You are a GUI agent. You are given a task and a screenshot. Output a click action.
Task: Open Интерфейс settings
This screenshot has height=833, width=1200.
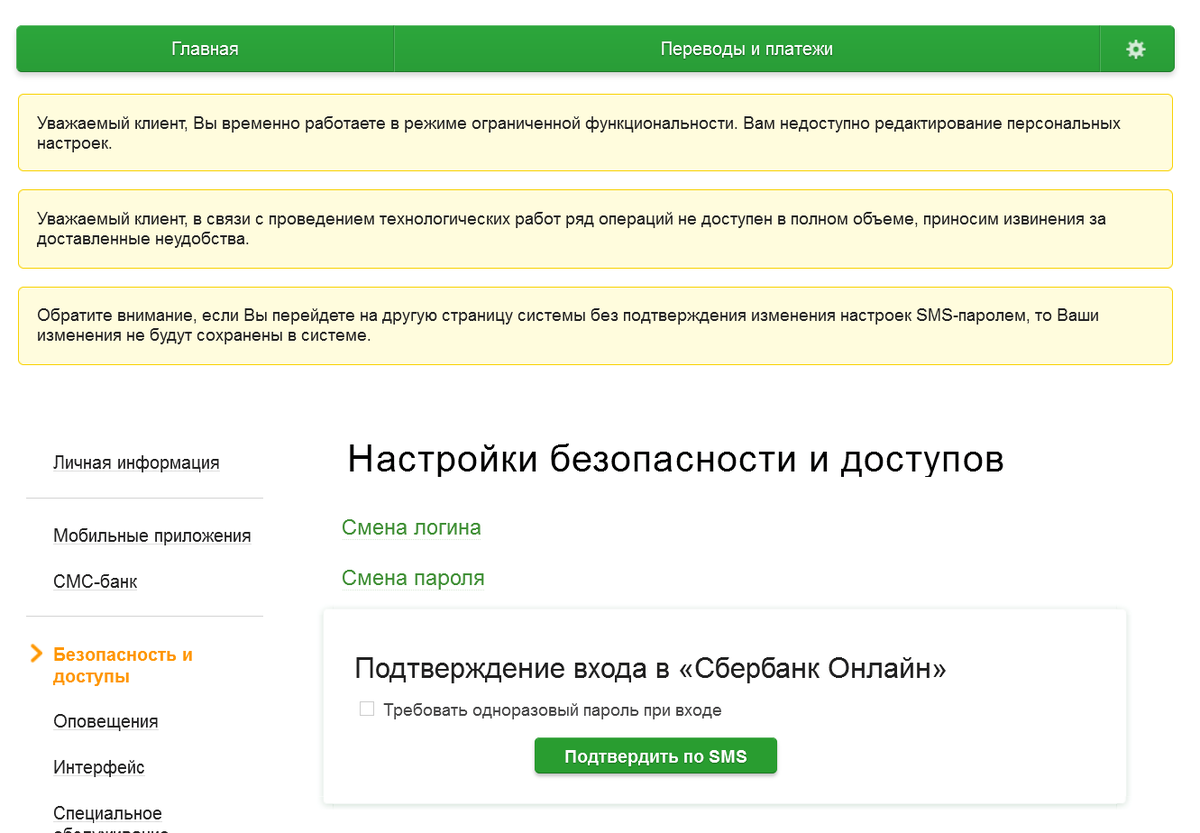(x=99, y=768)
